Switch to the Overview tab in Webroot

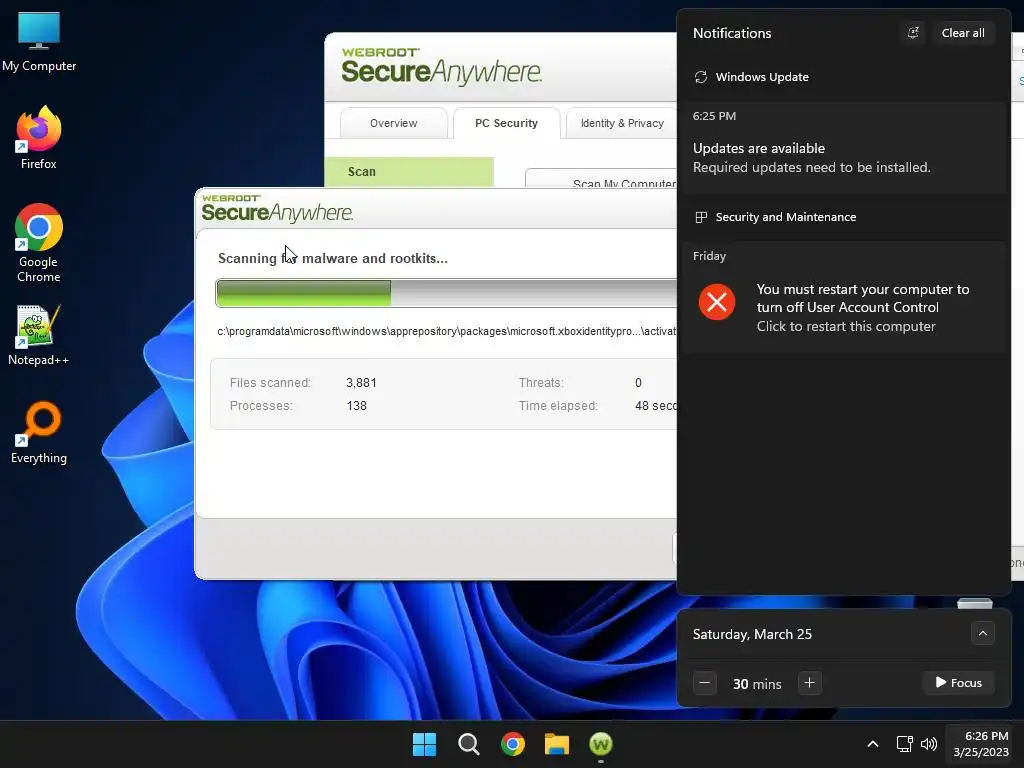[393, 123]
